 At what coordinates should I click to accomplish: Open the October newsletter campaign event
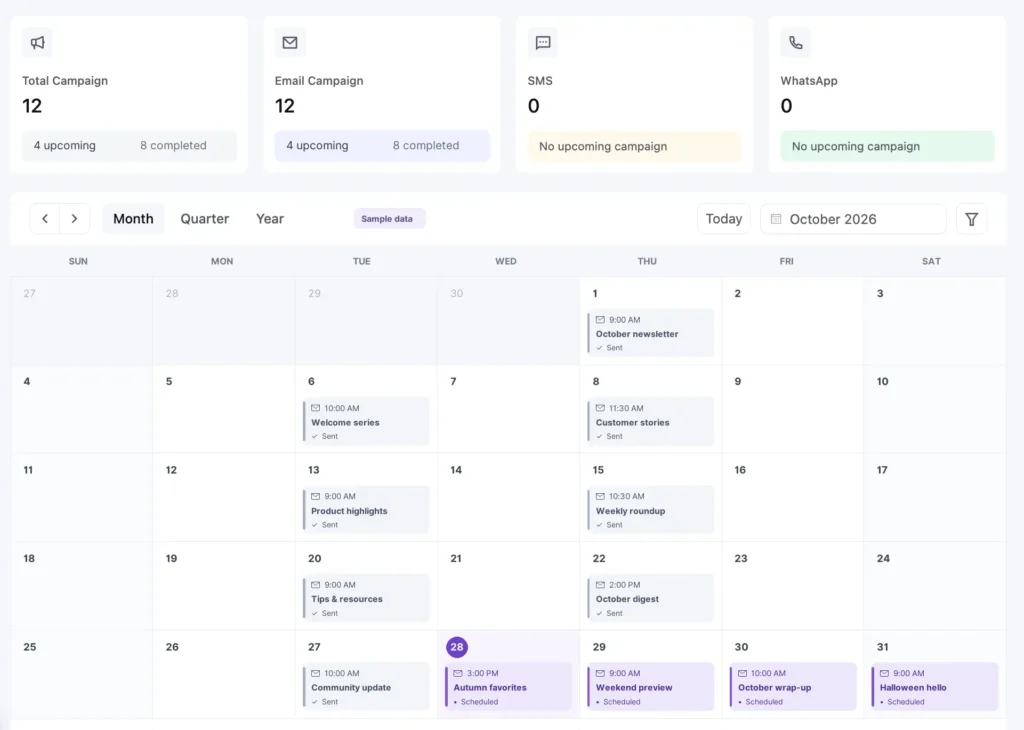[x=650, y=333]
